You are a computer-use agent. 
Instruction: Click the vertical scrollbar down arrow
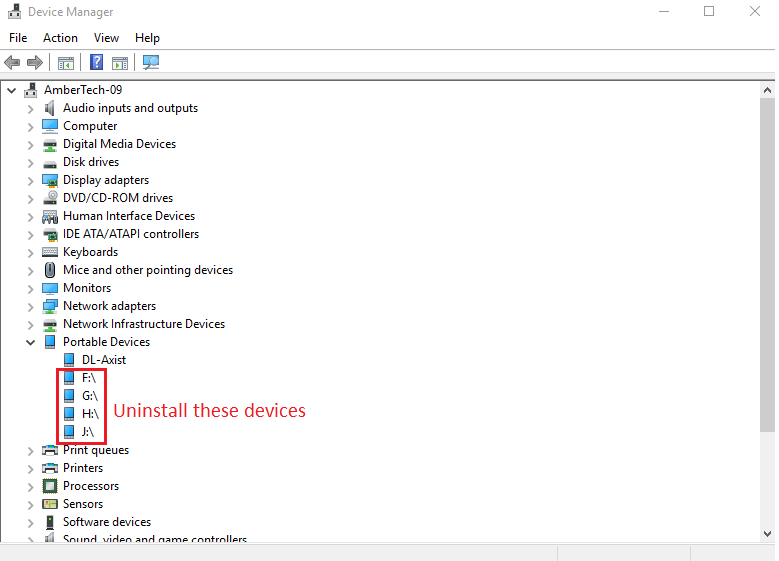pos(767,534)
